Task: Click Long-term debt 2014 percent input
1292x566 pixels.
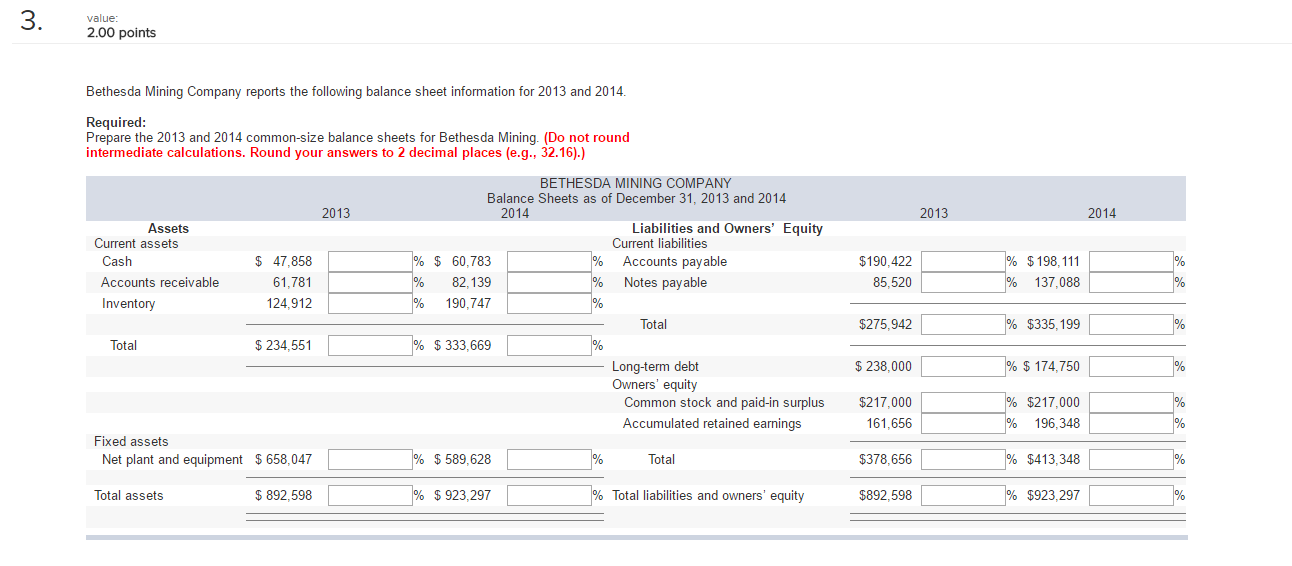Action: click(1131, 367)
